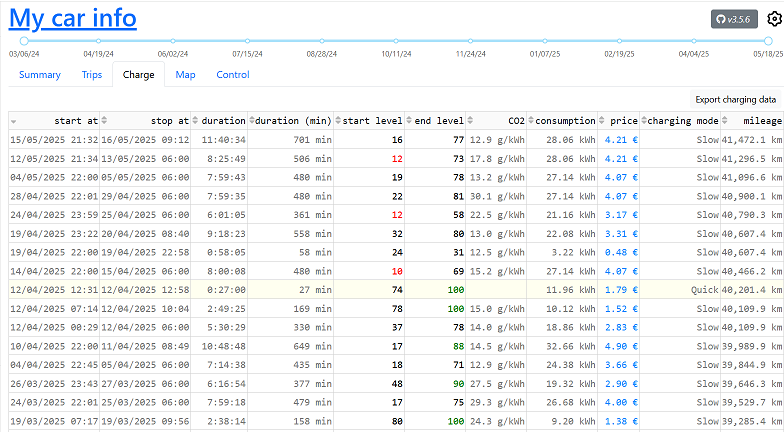Image resolution: width=784 pixels, height=432 pixels.
Task: Click the 32.66 kWh consumption cell
Action: pyautogui.click(x=562, y=346)
